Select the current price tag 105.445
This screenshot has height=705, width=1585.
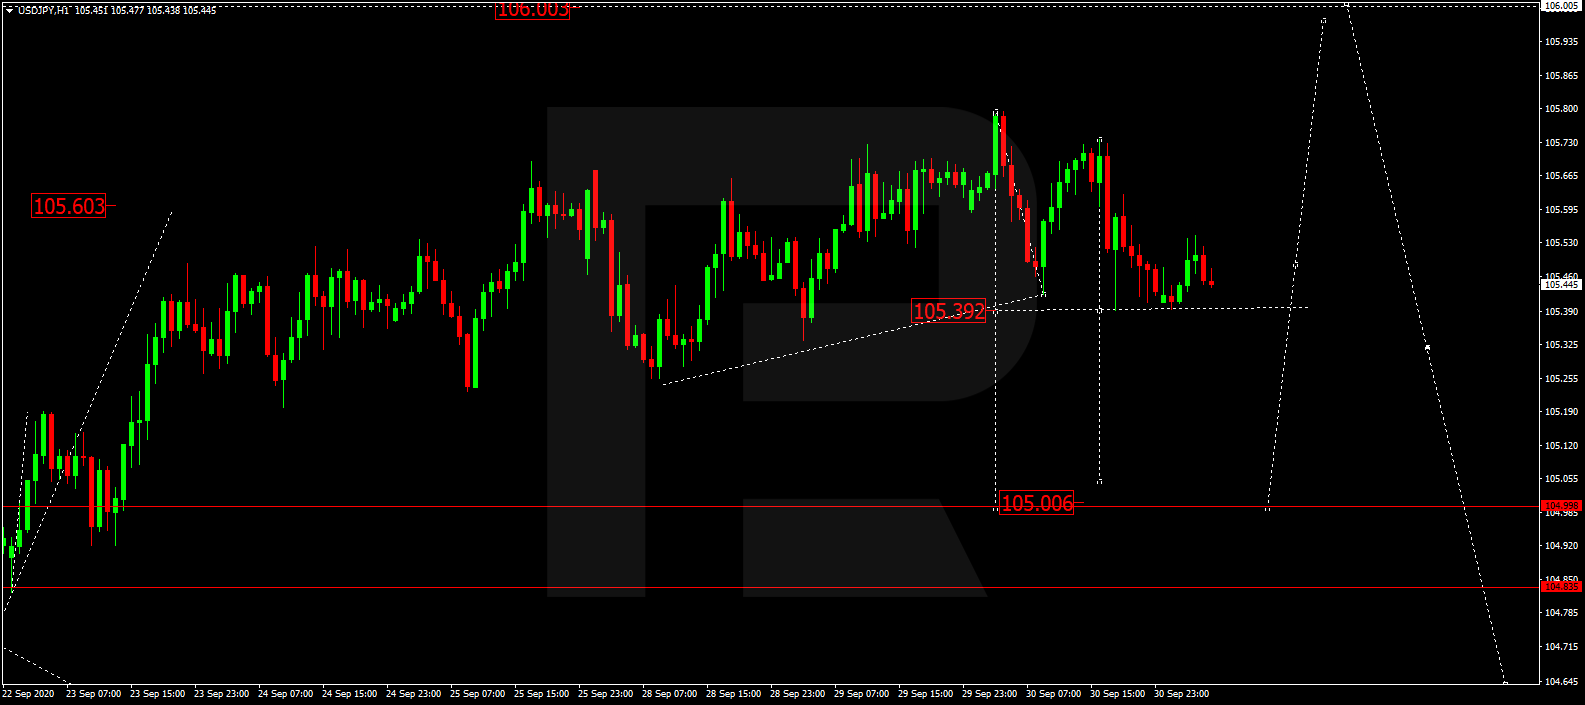(x=1561, y=285)
